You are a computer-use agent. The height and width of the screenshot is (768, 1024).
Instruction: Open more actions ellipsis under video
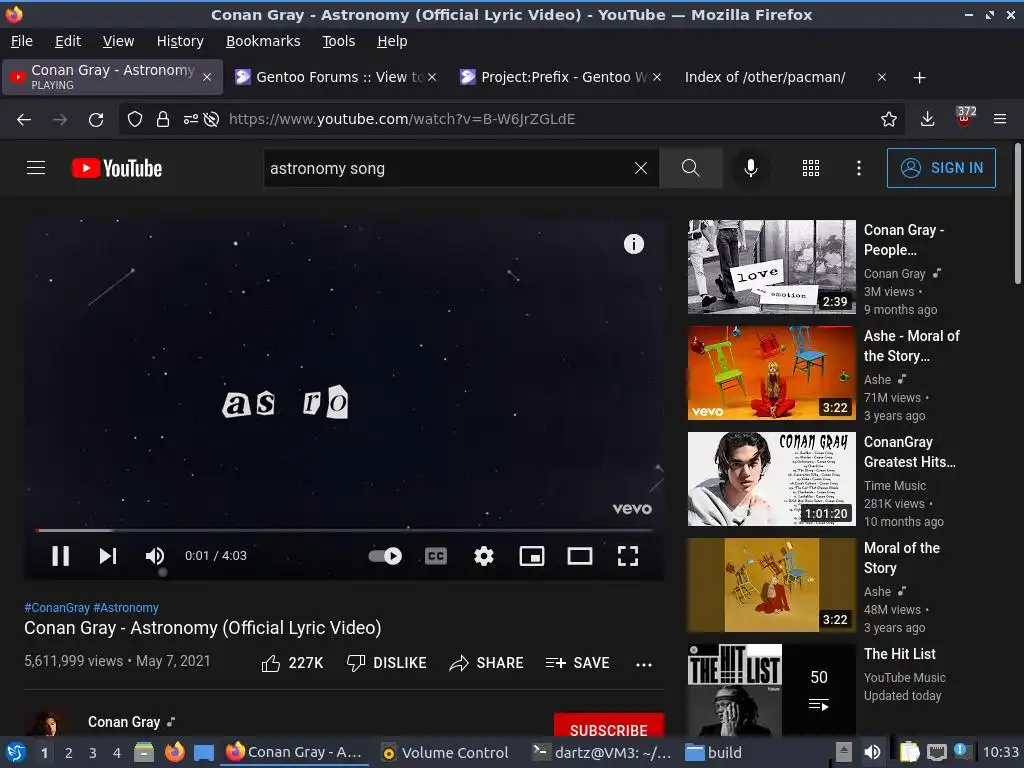pyautogui.click(x=644, y=664)
